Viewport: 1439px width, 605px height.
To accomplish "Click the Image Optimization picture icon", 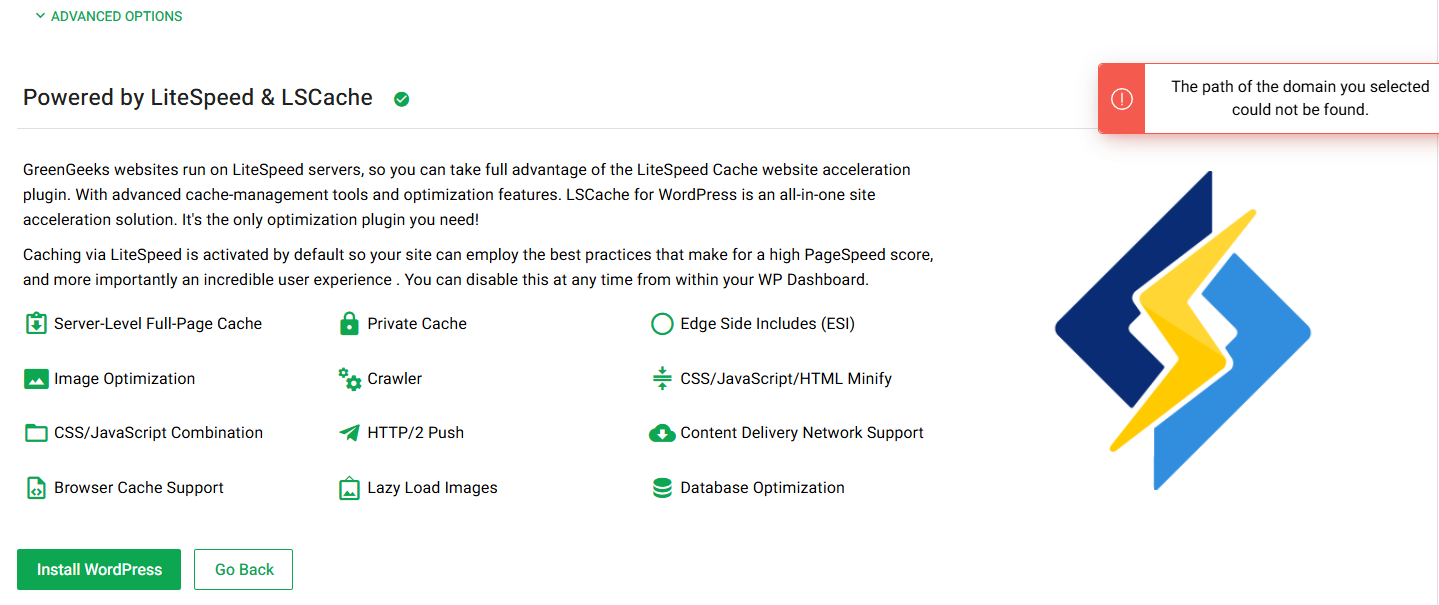I will pyautogui.click(x=36, y=379).
